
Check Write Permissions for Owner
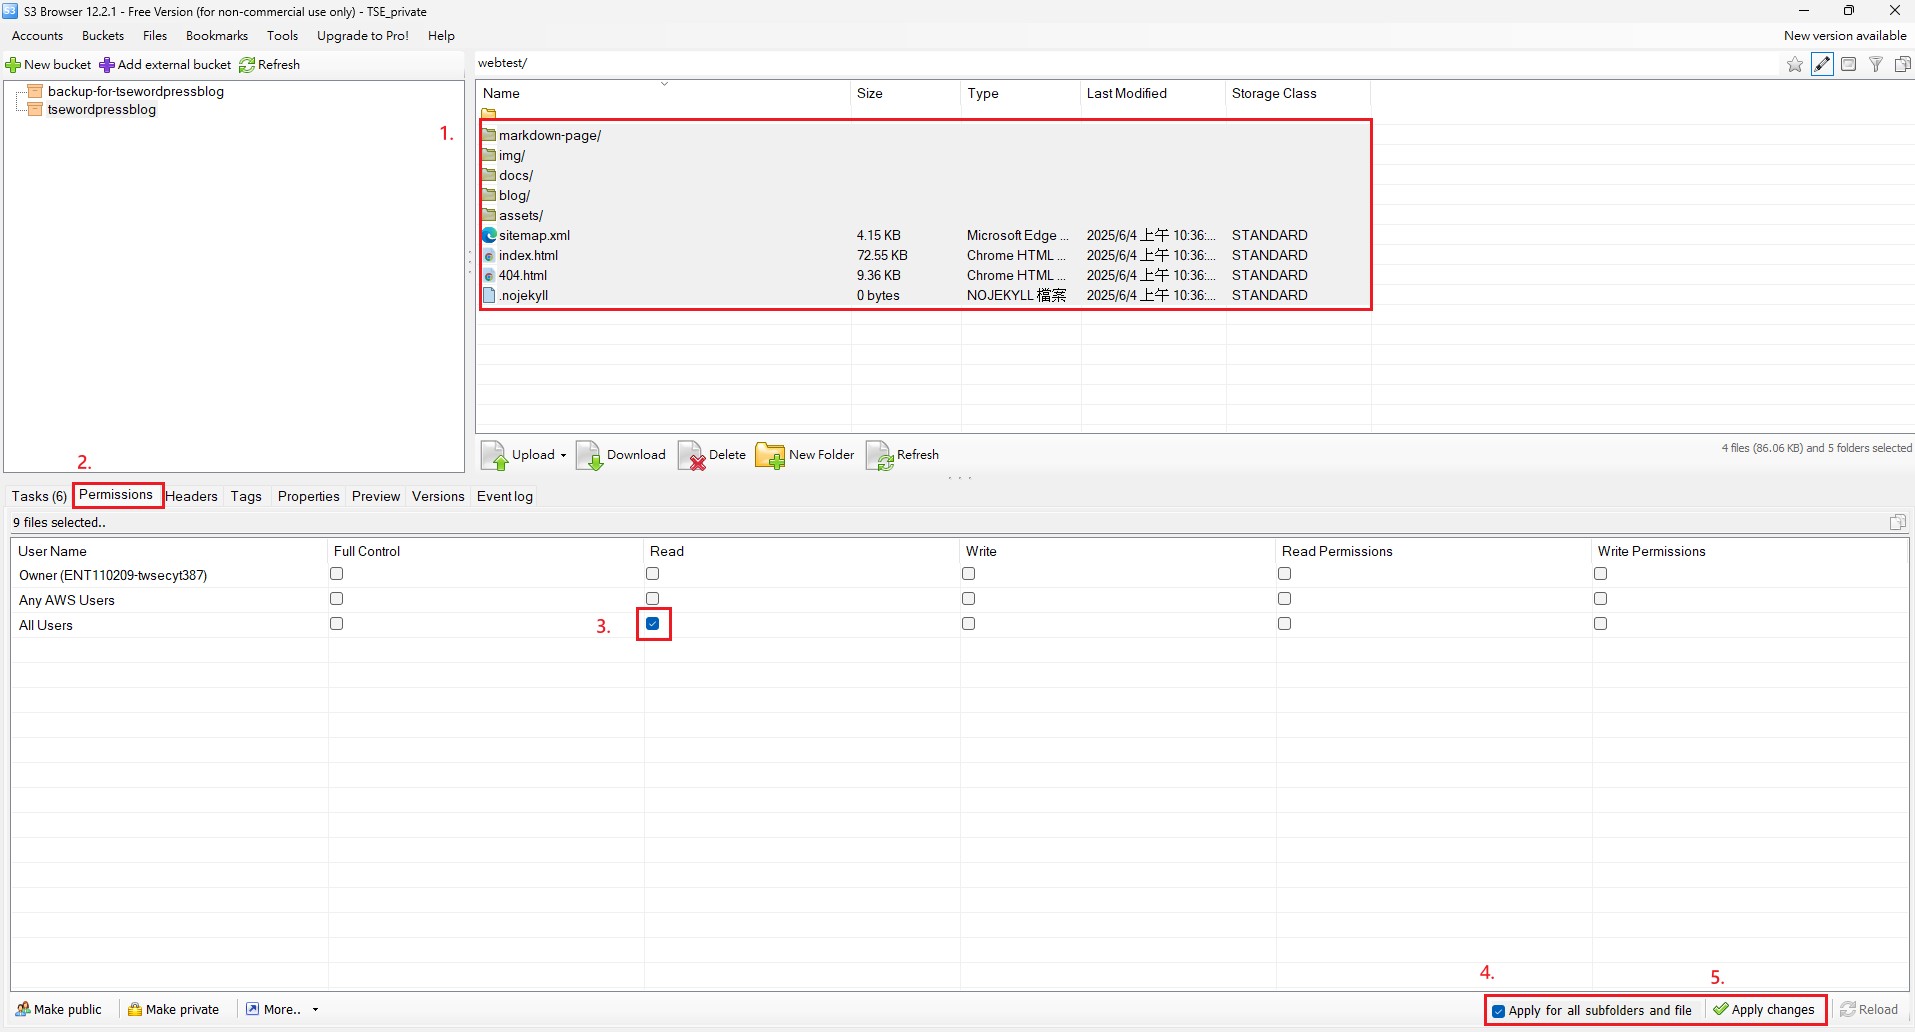tap(1601, 574)
